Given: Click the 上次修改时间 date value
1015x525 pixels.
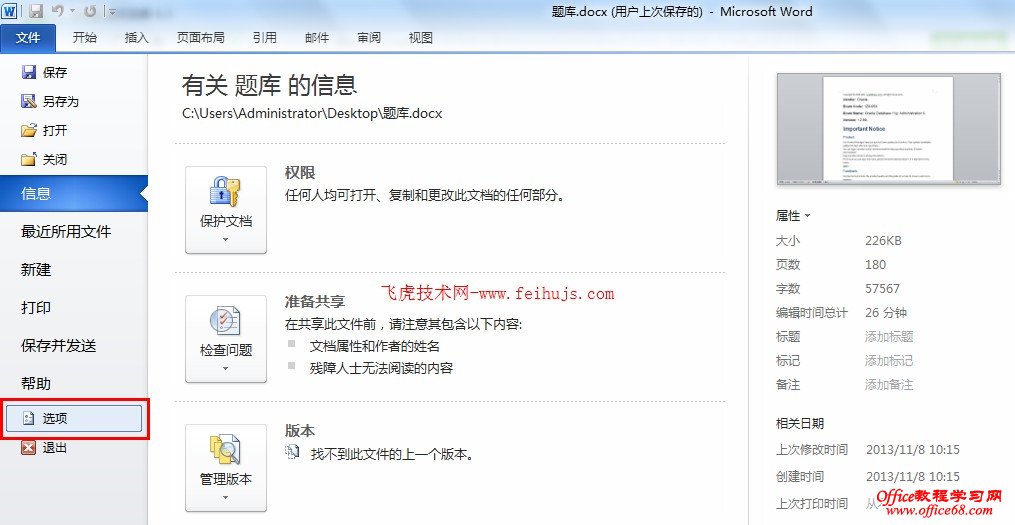Looking at the screenshot, I should tap(913, 450).
